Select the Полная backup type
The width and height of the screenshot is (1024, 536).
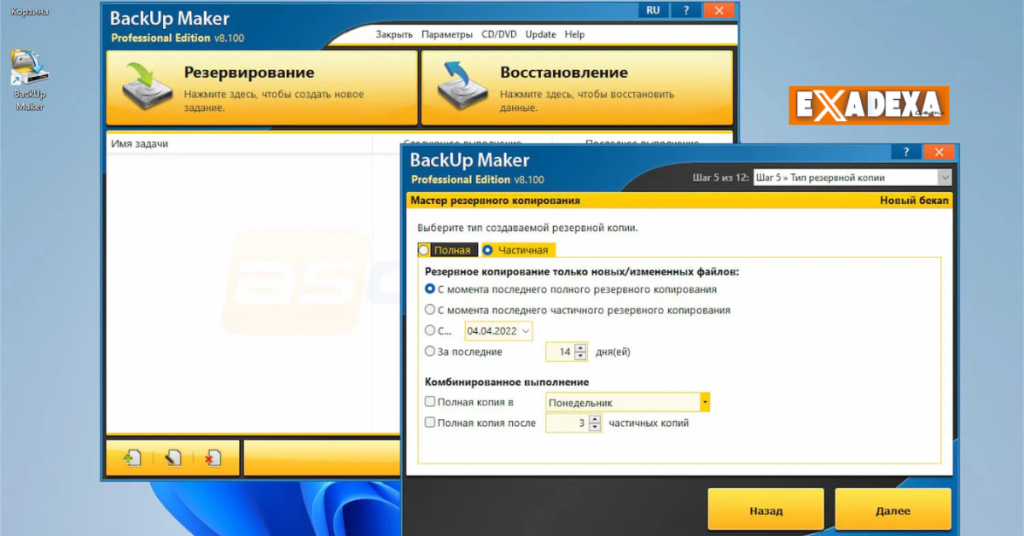[x=447, y=250]
